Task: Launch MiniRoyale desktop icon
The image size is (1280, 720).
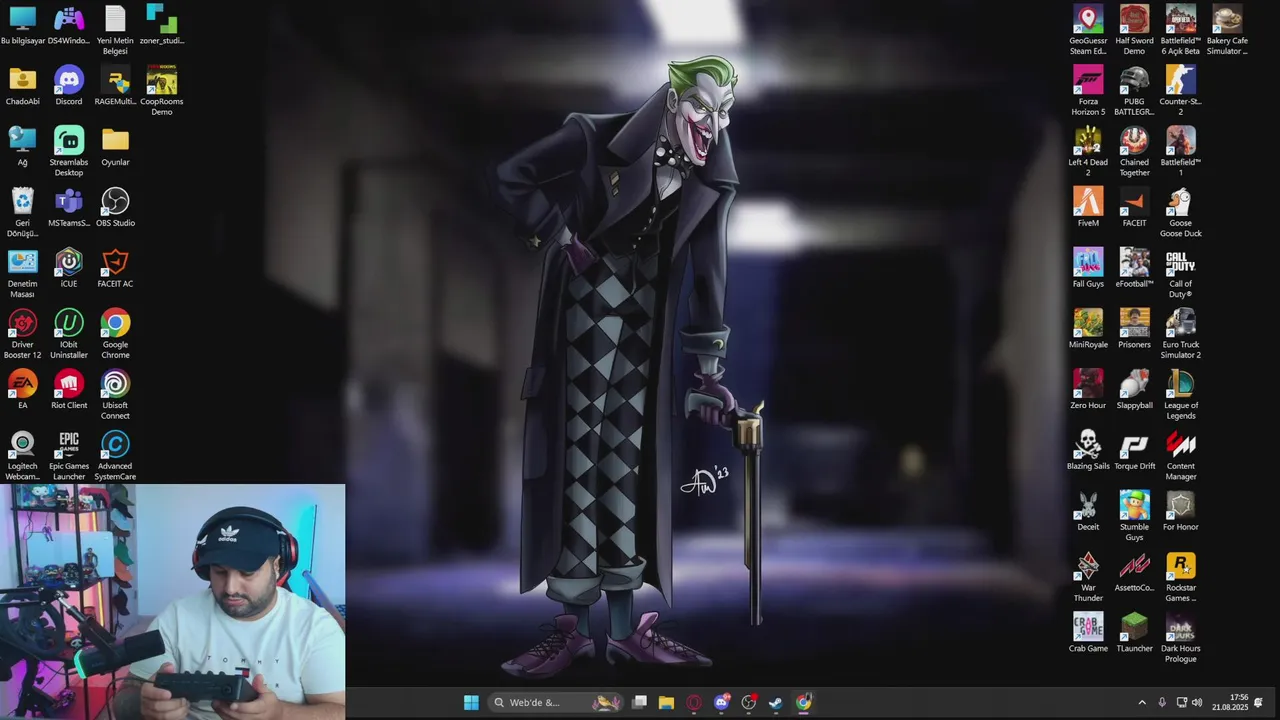Action: (1088, 330)
